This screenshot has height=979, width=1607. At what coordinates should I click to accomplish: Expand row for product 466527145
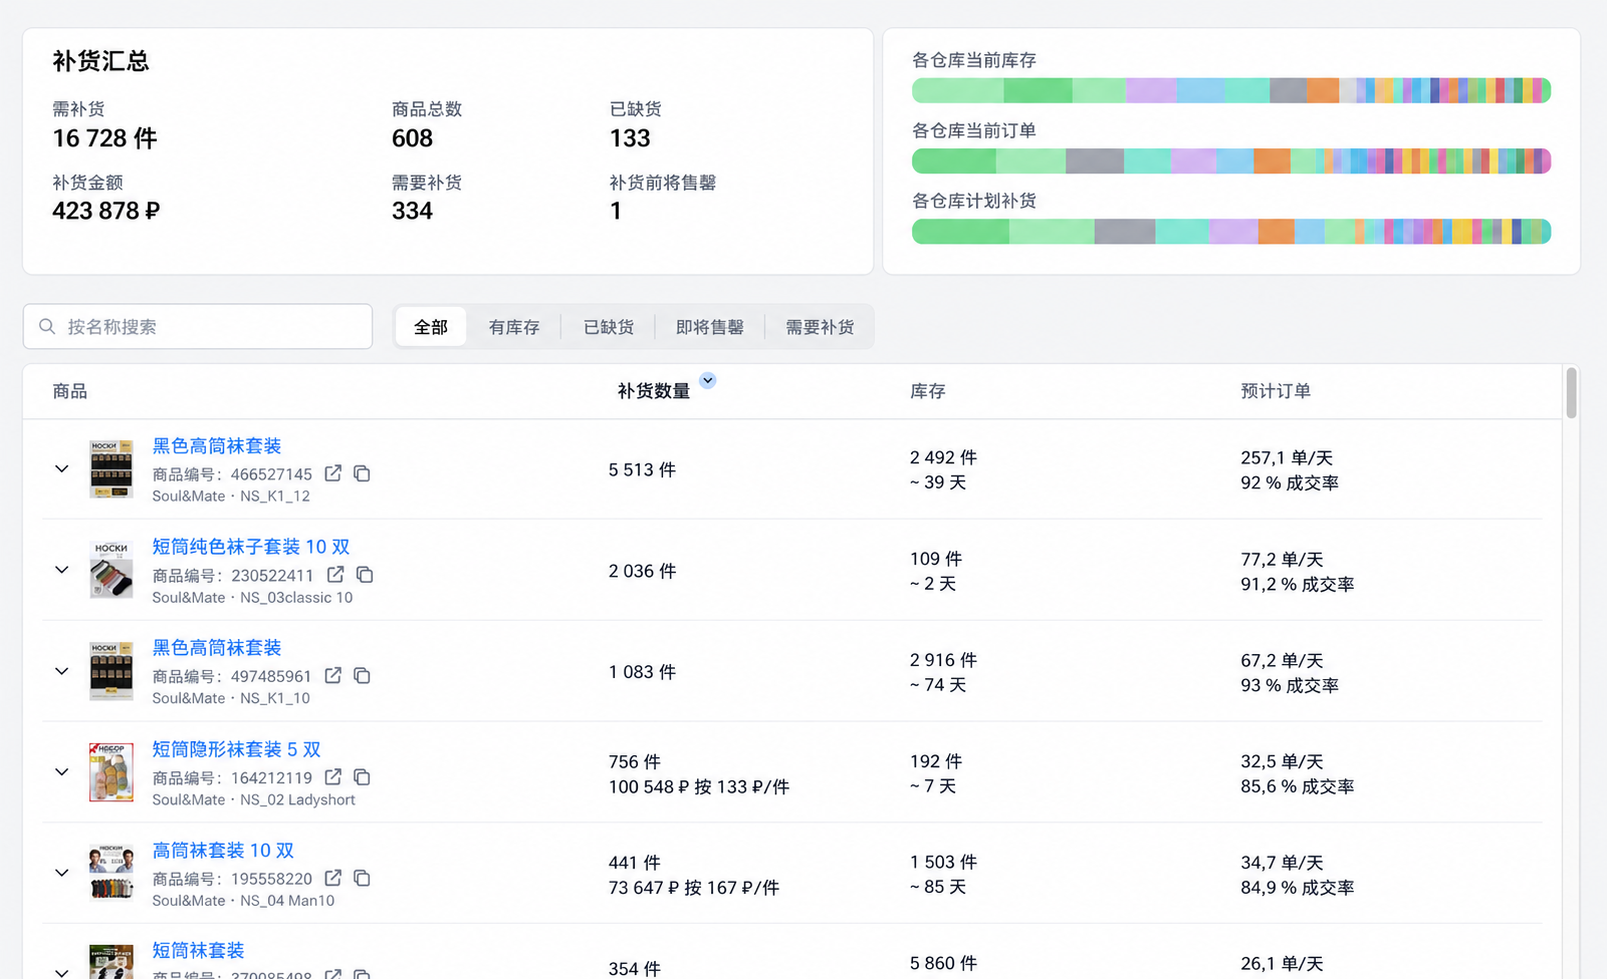pos(62,468)
